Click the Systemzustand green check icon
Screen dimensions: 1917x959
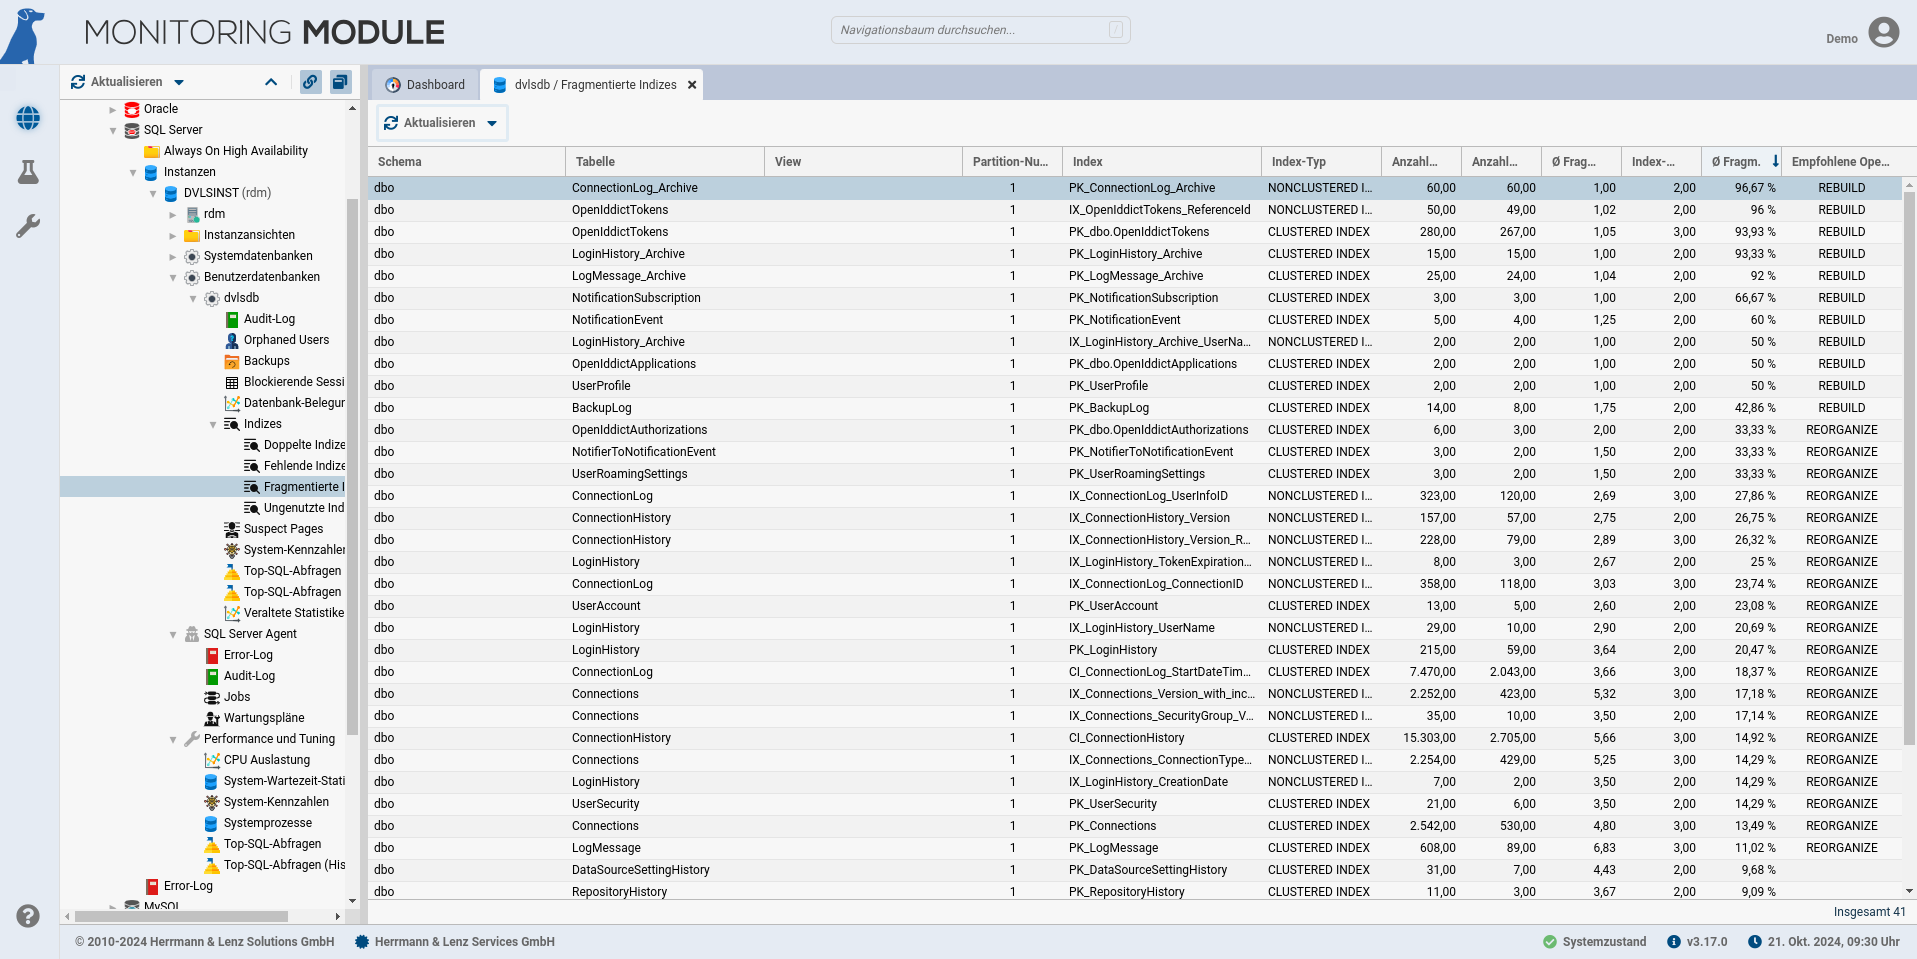click(1550, 942)
